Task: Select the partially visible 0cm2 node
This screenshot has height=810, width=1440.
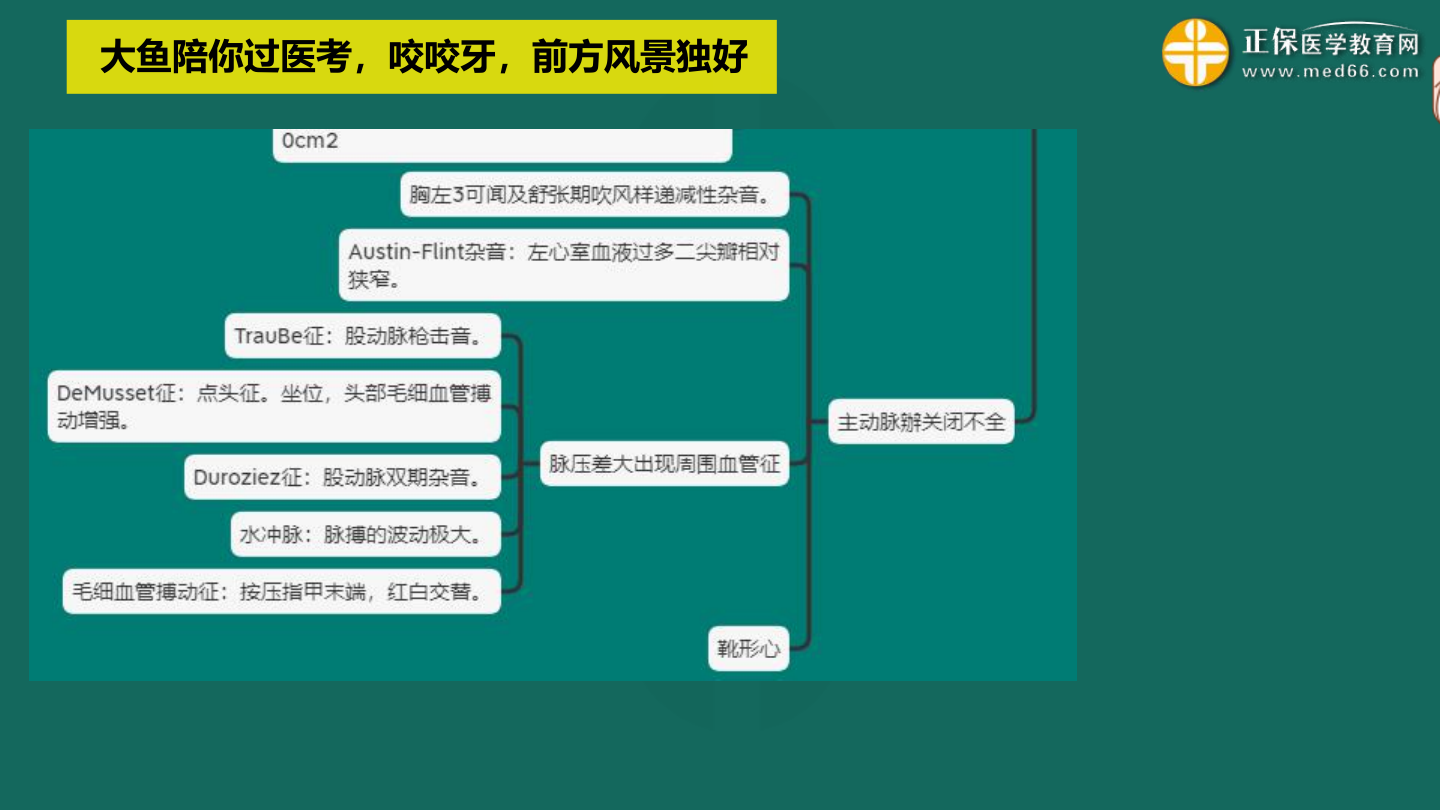Action: pyautogui.click(x=501, y=143)
